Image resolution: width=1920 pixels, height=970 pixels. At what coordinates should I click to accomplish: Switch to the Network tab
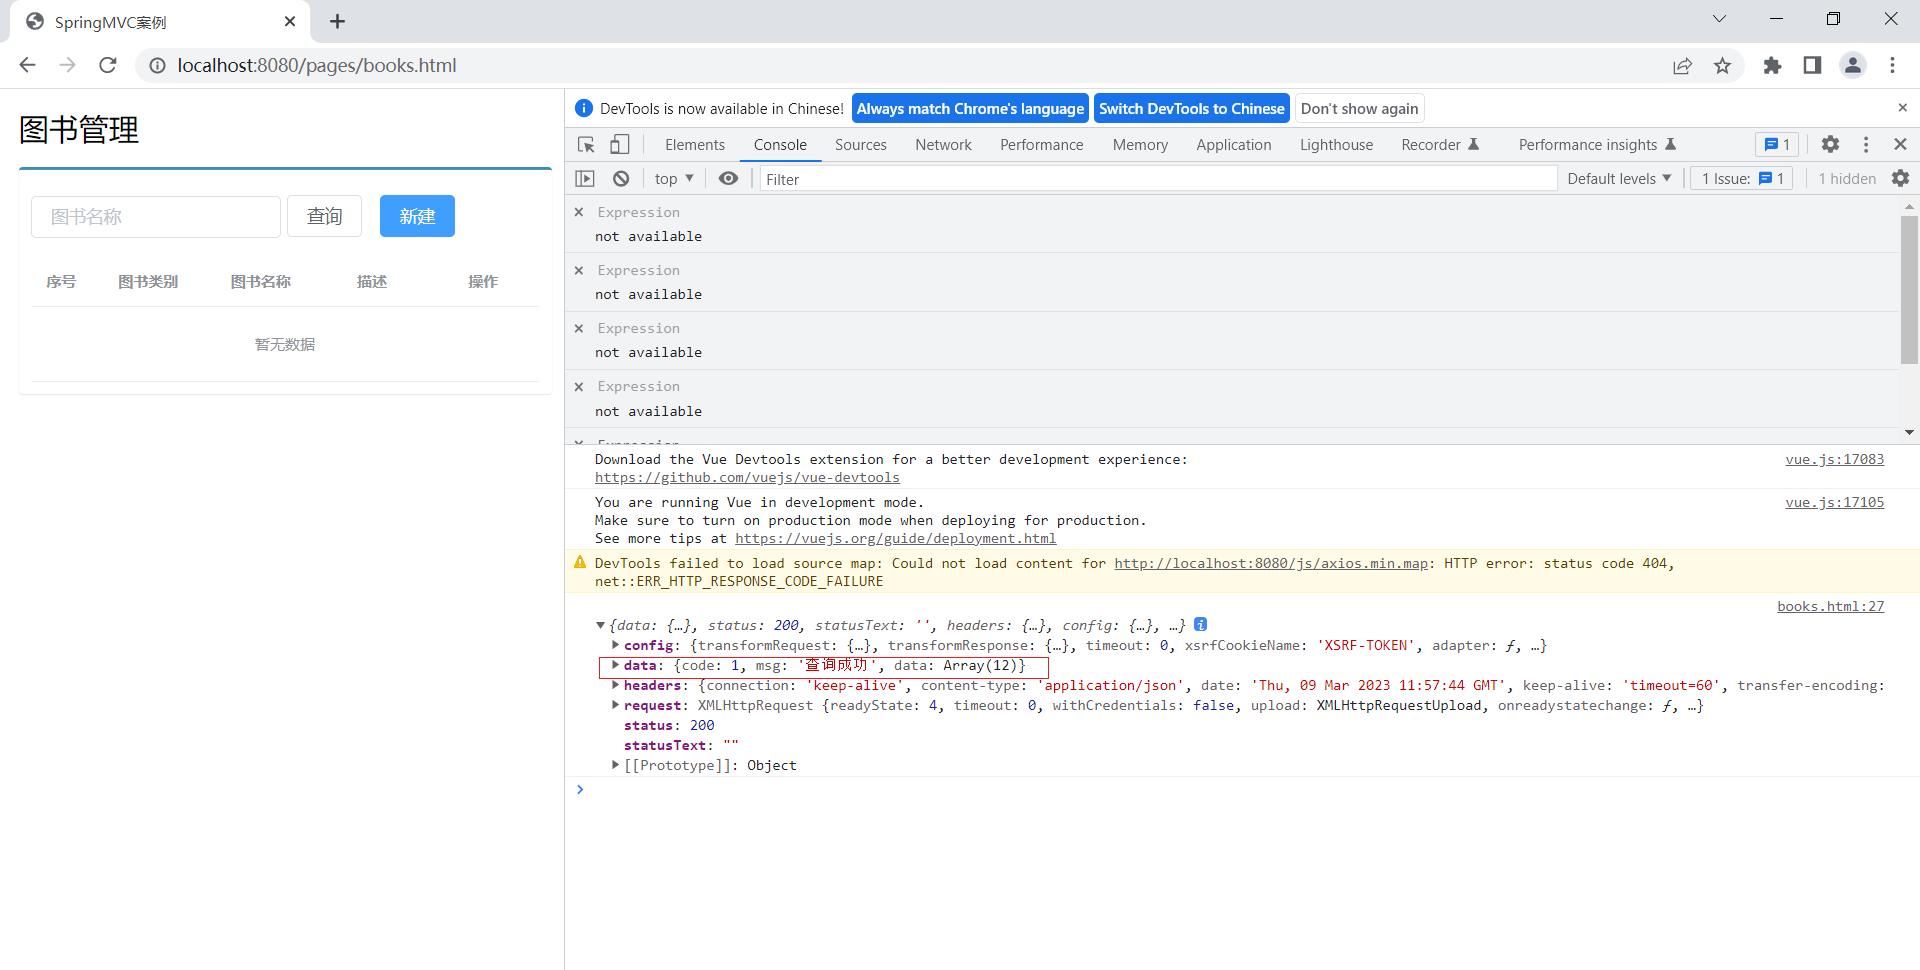point(943,145)
